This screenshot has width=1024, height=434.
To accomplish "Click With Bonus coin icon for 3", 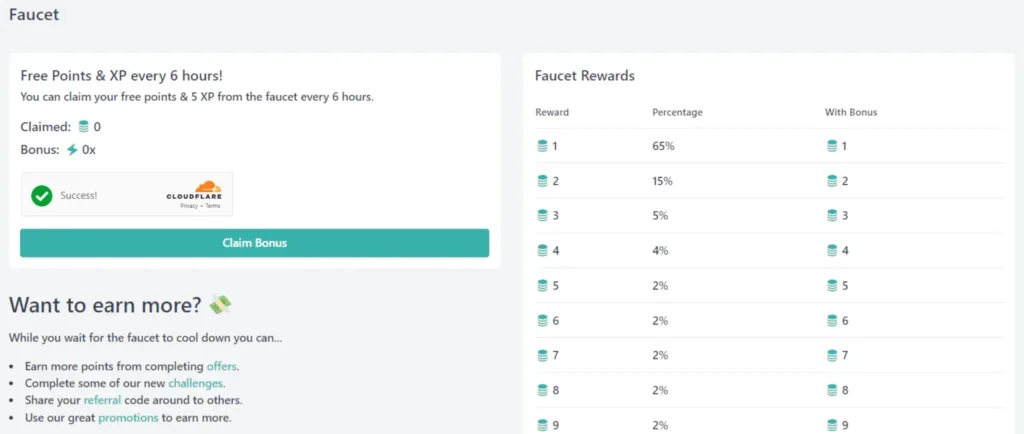I will tap(832, 216).
